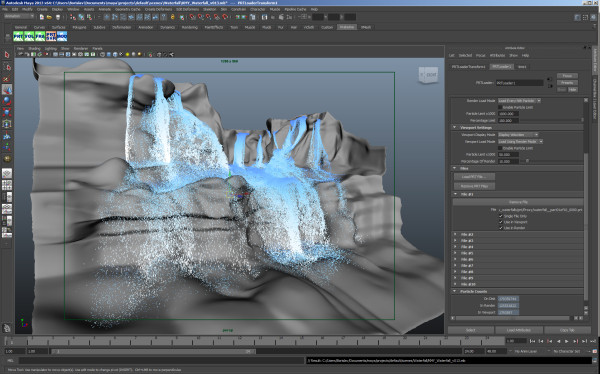Click the Remove PRT Files button

474,186
